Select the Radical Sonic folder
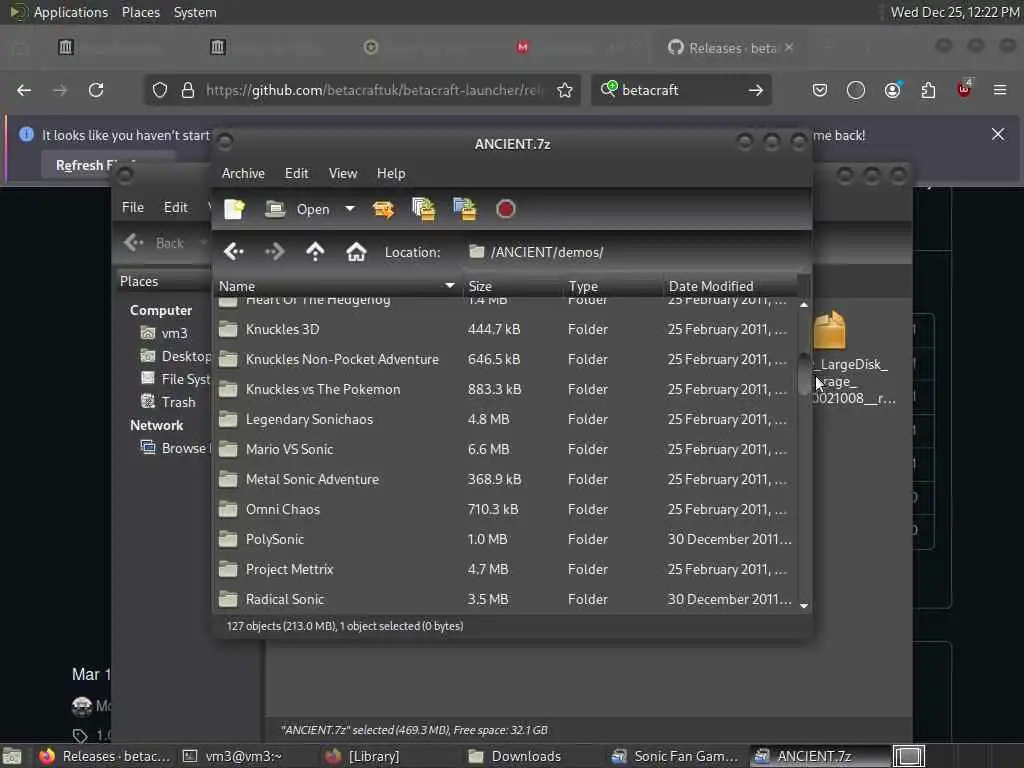The image size is (1024, 768). 506,600
